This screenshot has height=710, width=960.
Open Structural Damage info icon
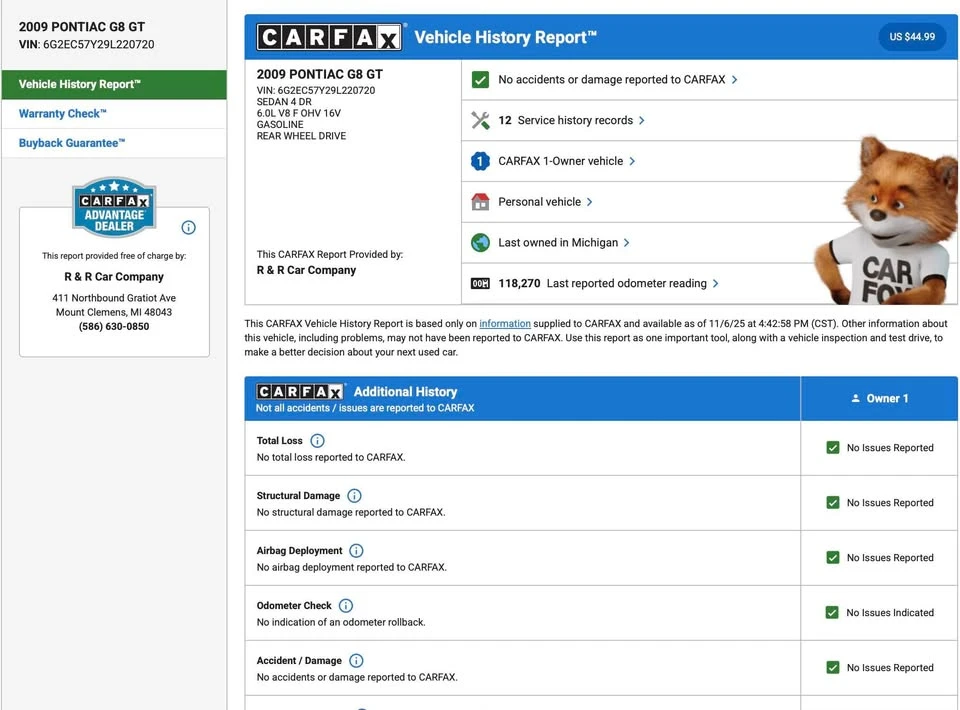(x=354, y=496)
